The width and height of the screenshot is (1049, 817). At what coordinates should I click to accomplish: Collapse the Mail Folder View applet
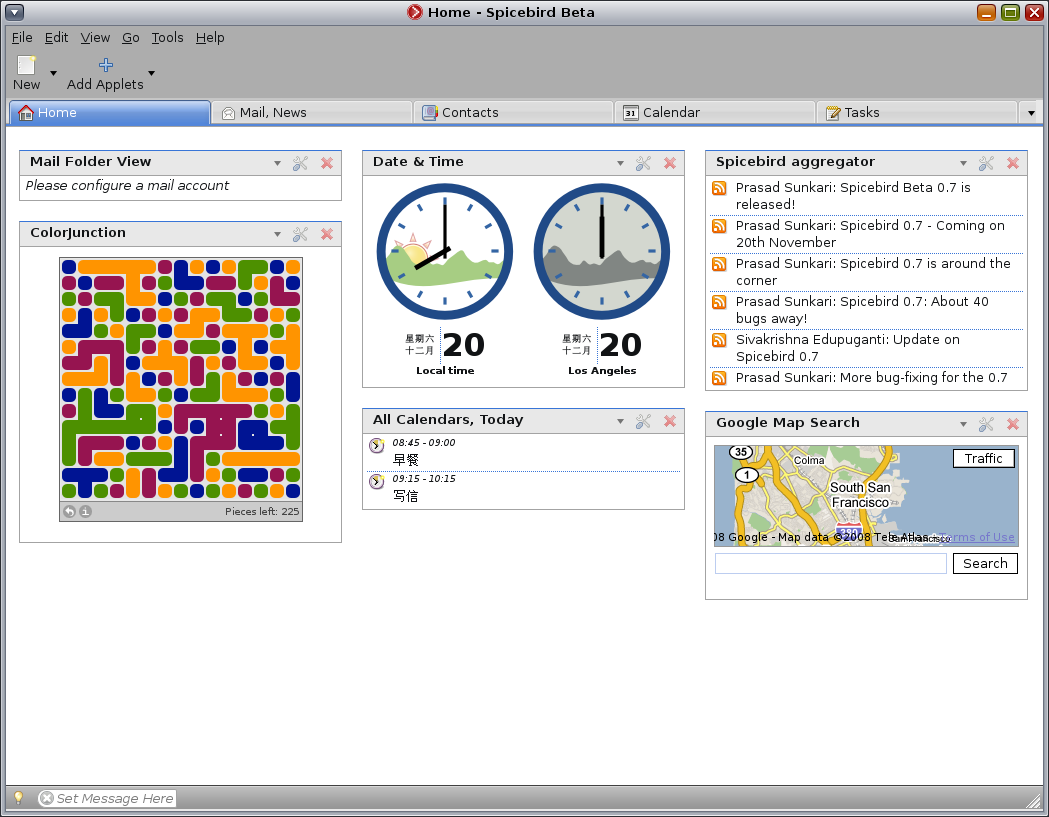click(277, 163)
